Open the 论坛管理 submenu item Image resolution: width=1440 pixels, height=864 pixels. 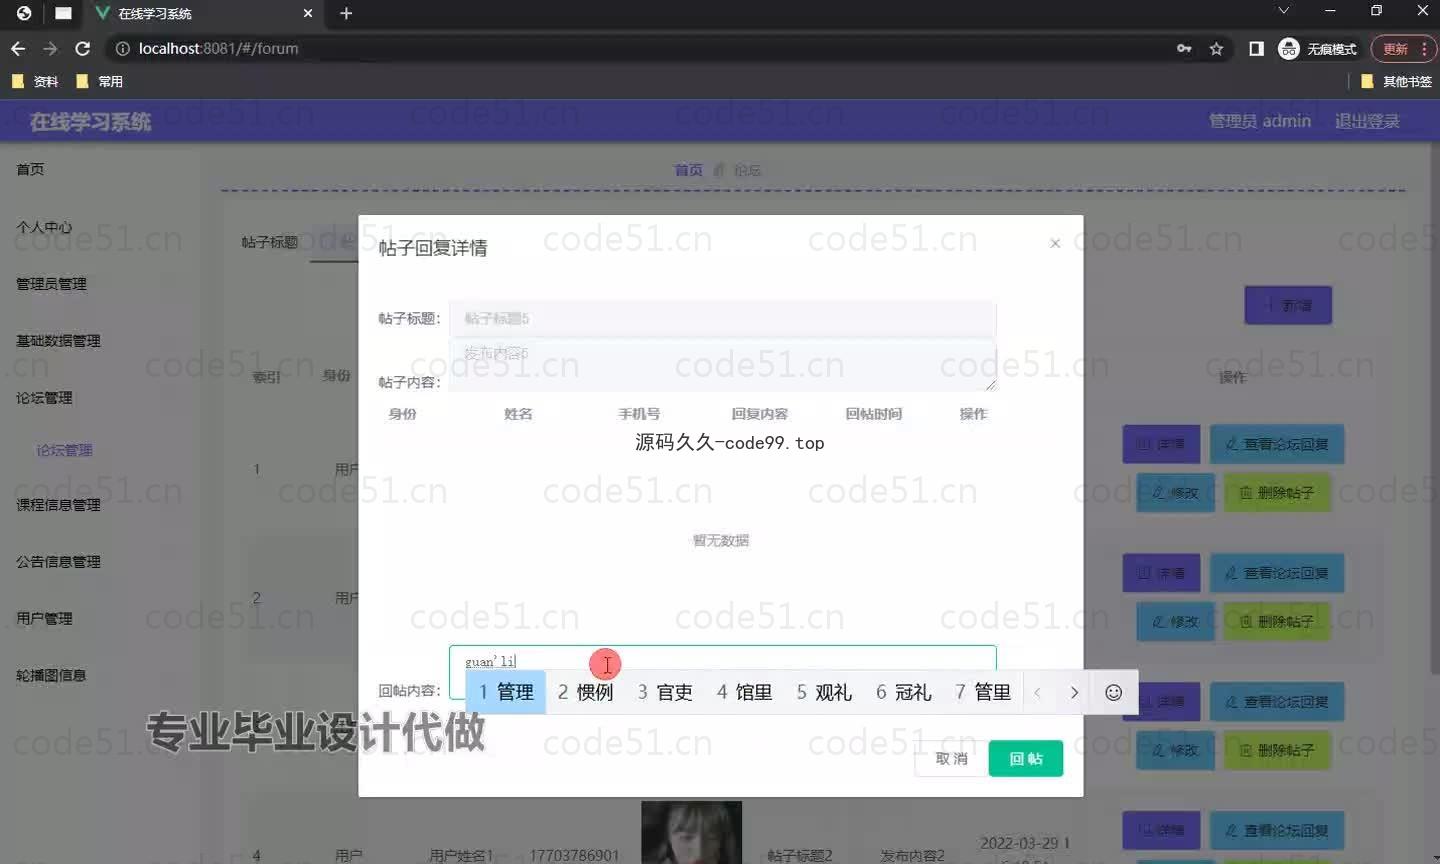64,450
